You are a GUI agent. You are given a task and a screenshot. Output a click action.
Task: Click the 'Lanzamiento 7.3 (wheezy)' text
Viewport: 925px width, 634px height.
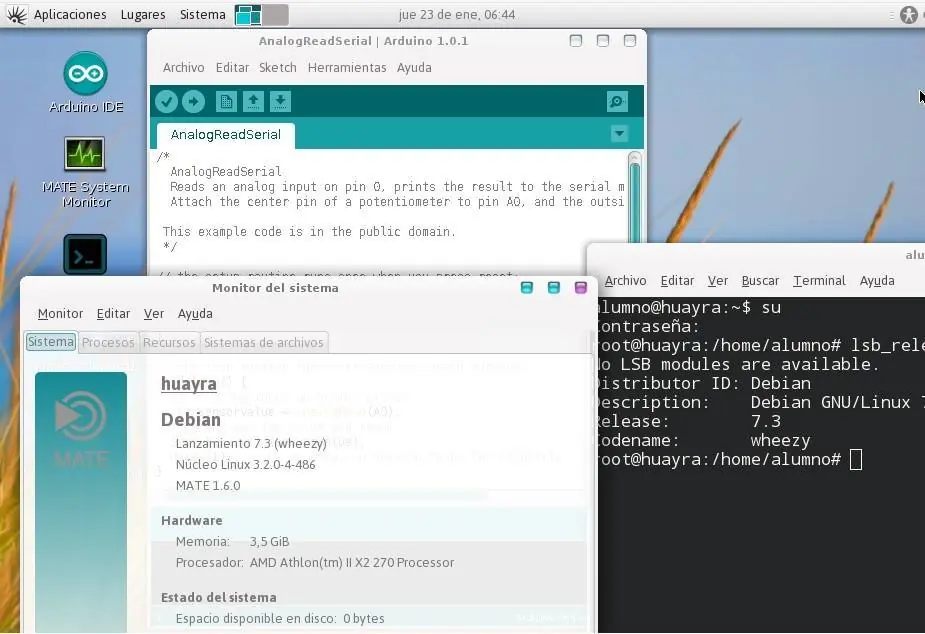(251, 444)
